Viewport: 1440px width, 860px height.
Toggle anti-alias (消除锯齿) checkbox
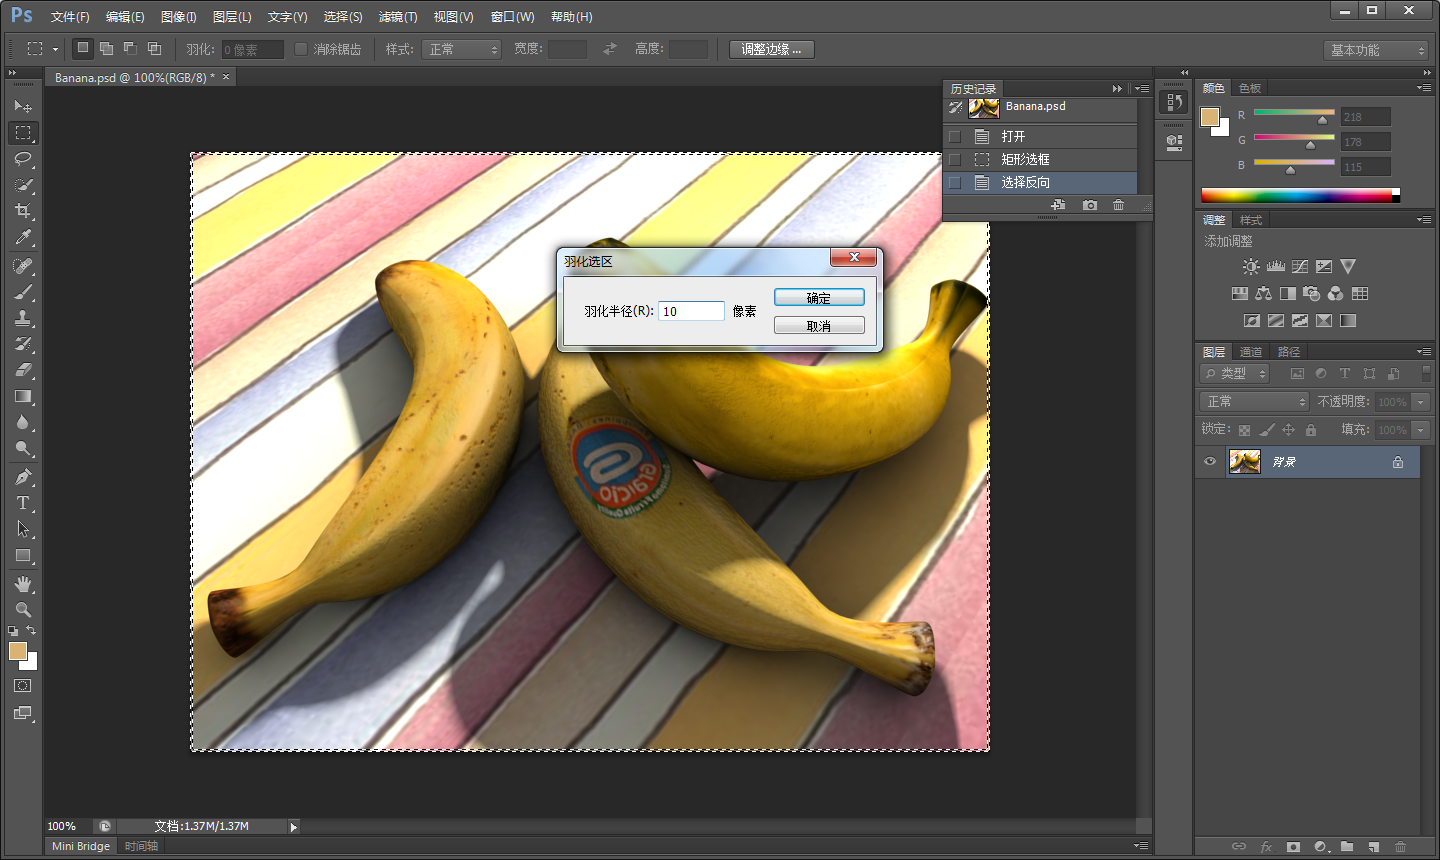(x=301, y=49)
